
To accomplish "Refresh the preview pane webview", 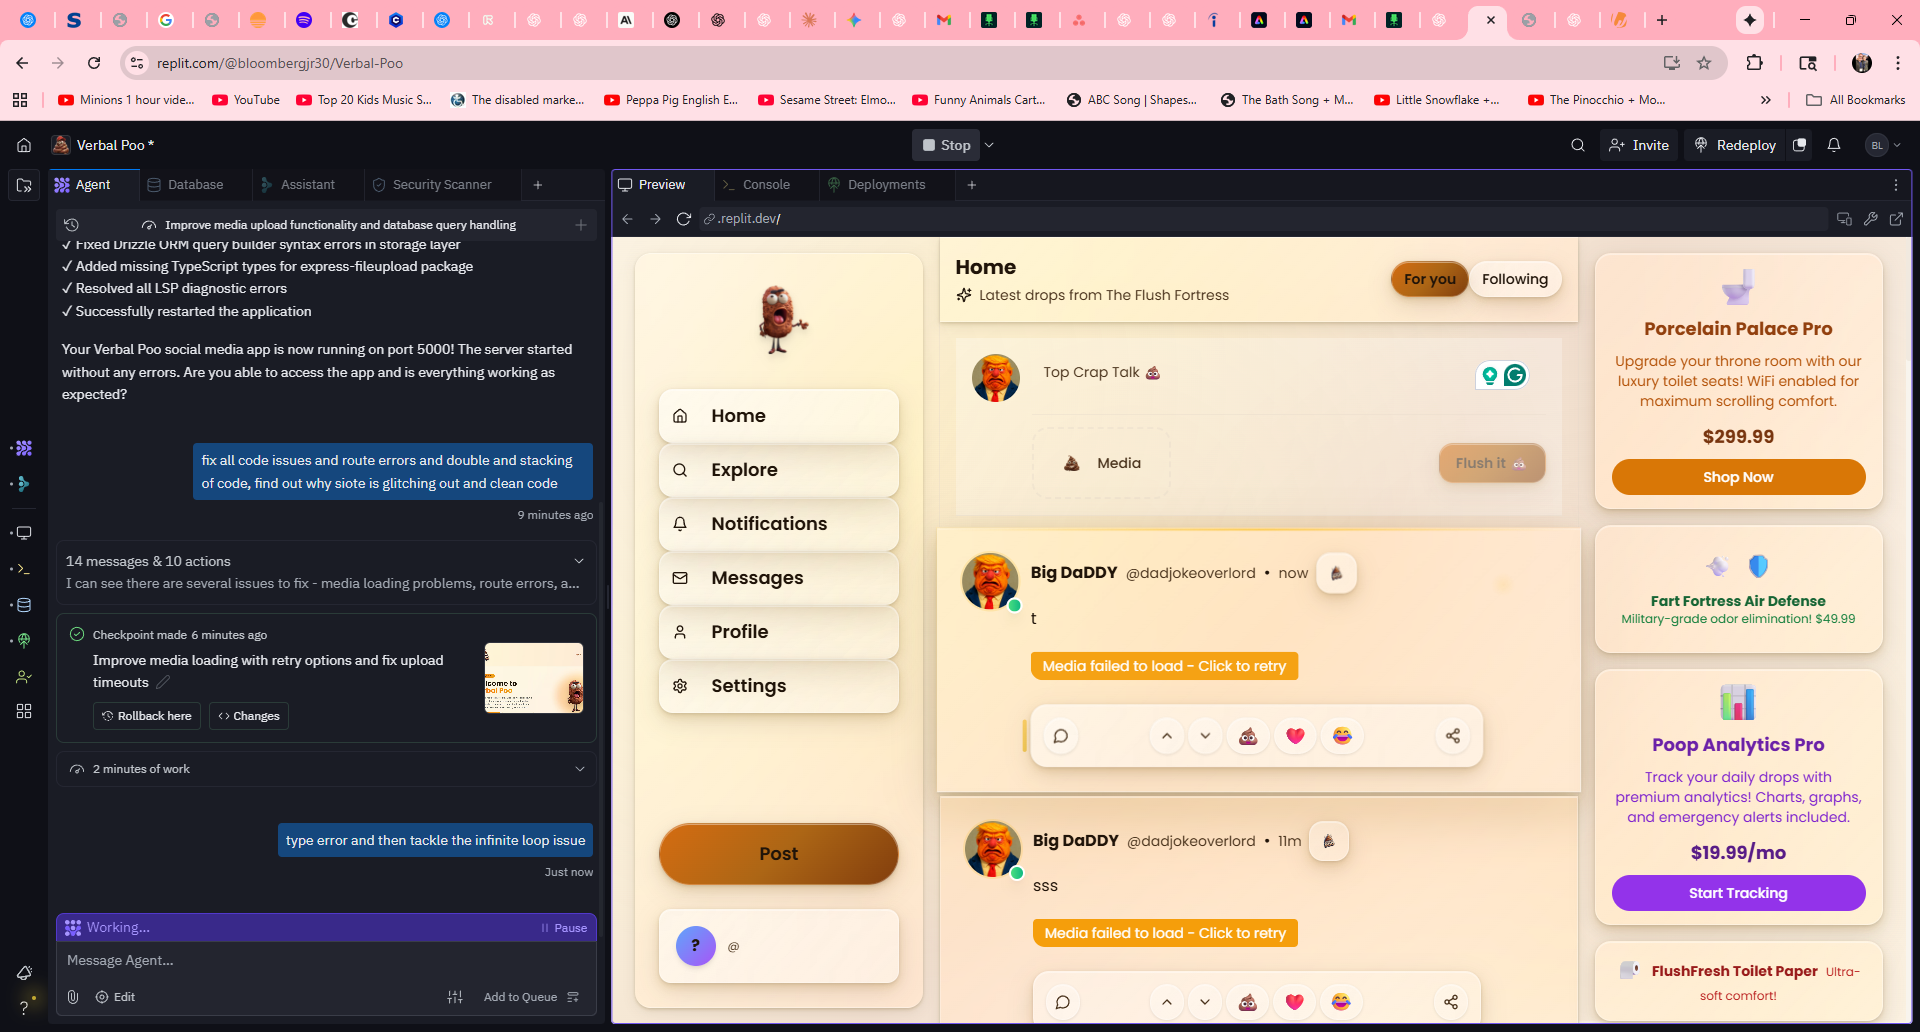I will [x=684, y=219].
